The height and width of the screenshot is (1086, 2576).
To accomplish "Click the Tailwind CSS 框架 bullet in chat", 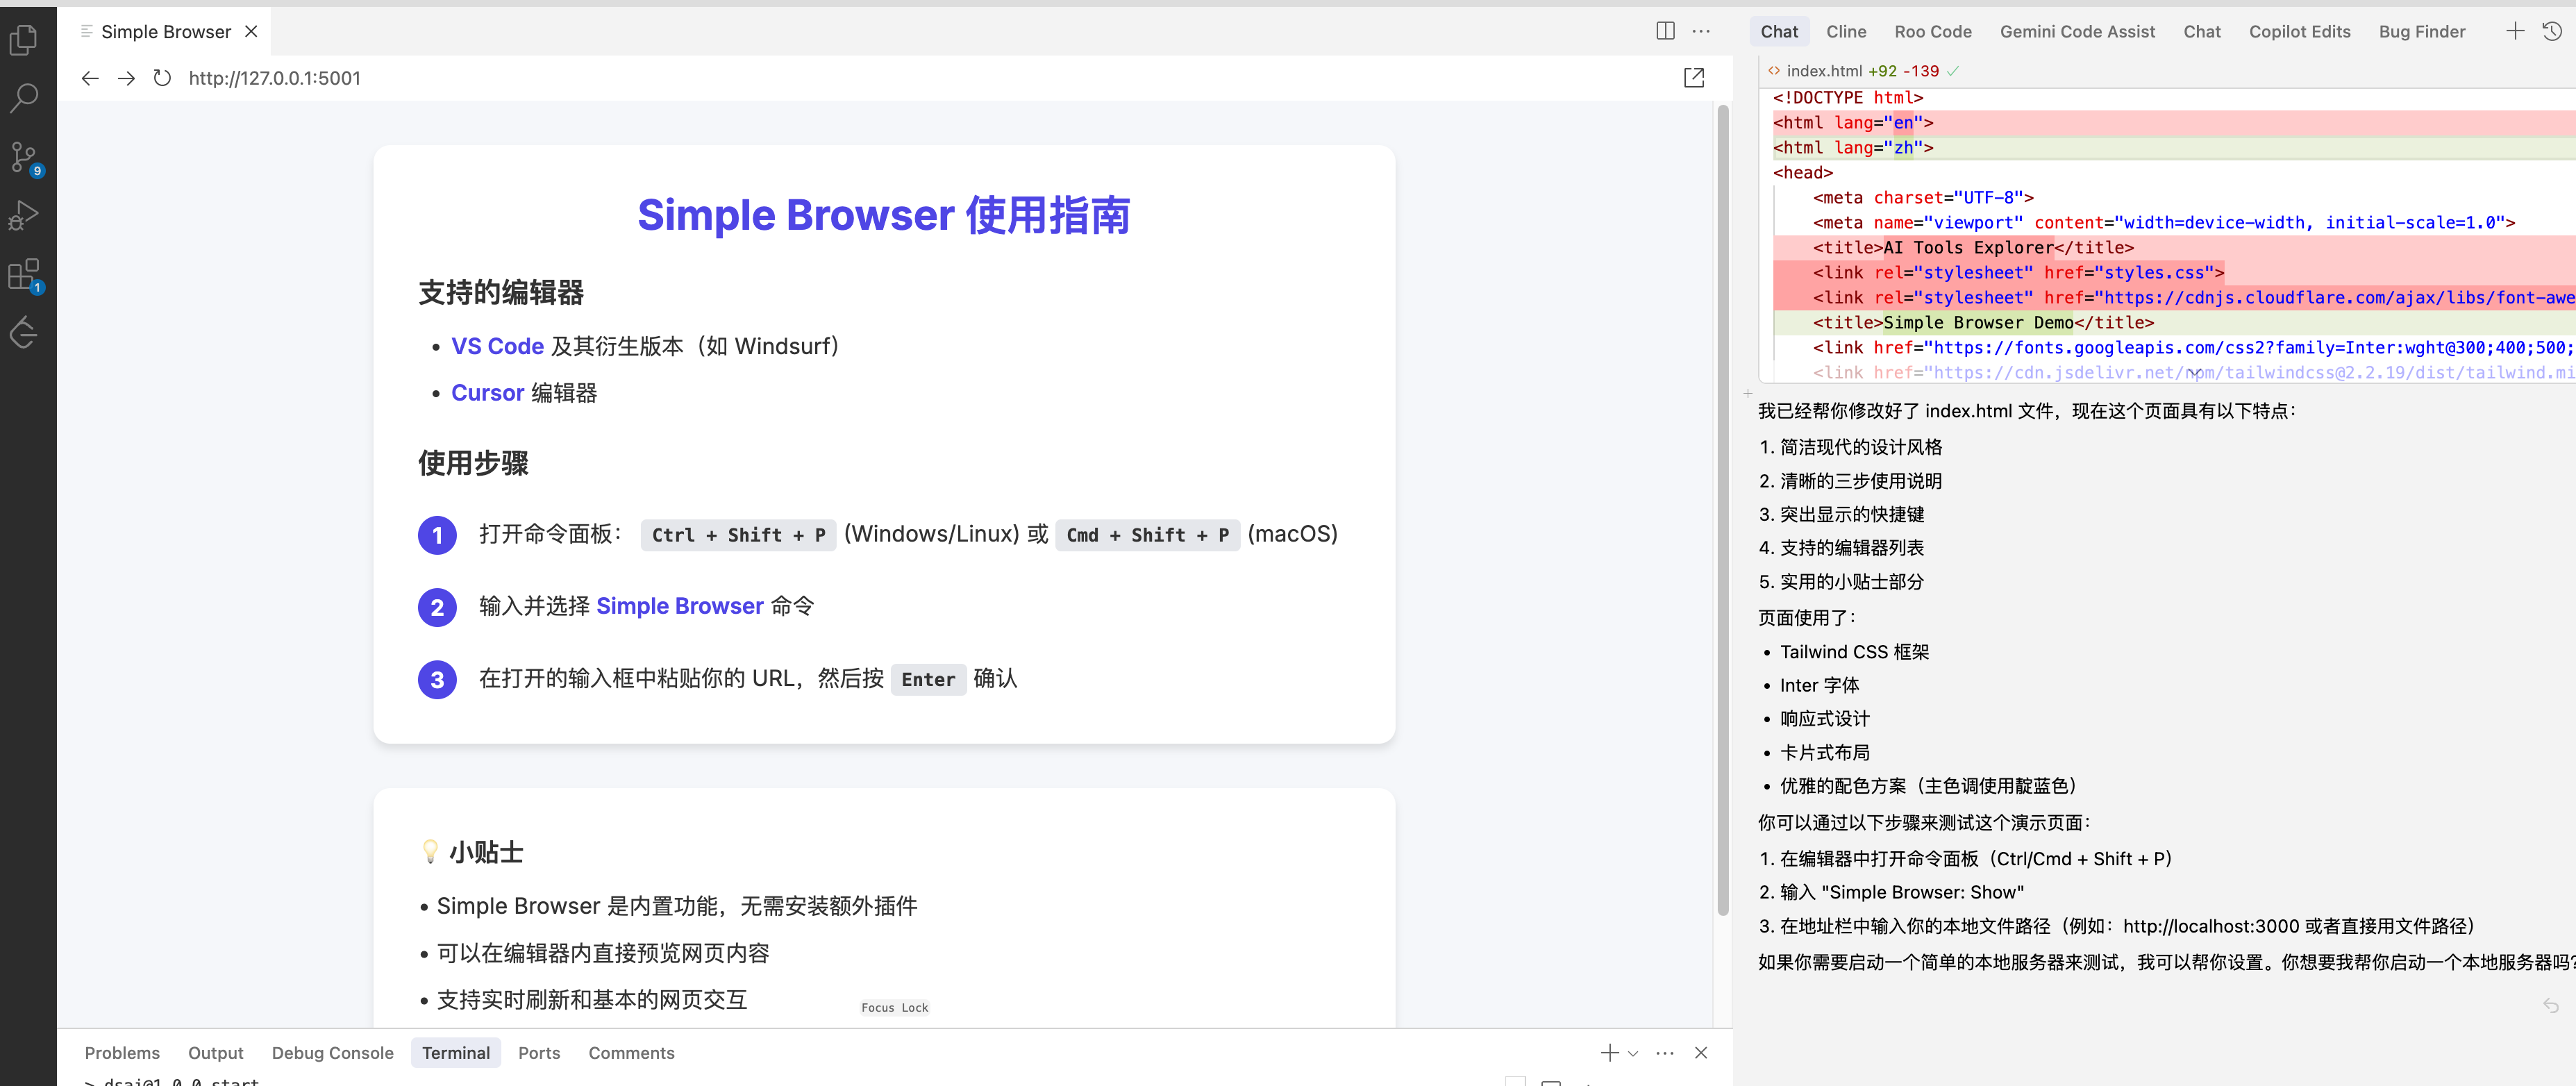I will point(1854,652).
